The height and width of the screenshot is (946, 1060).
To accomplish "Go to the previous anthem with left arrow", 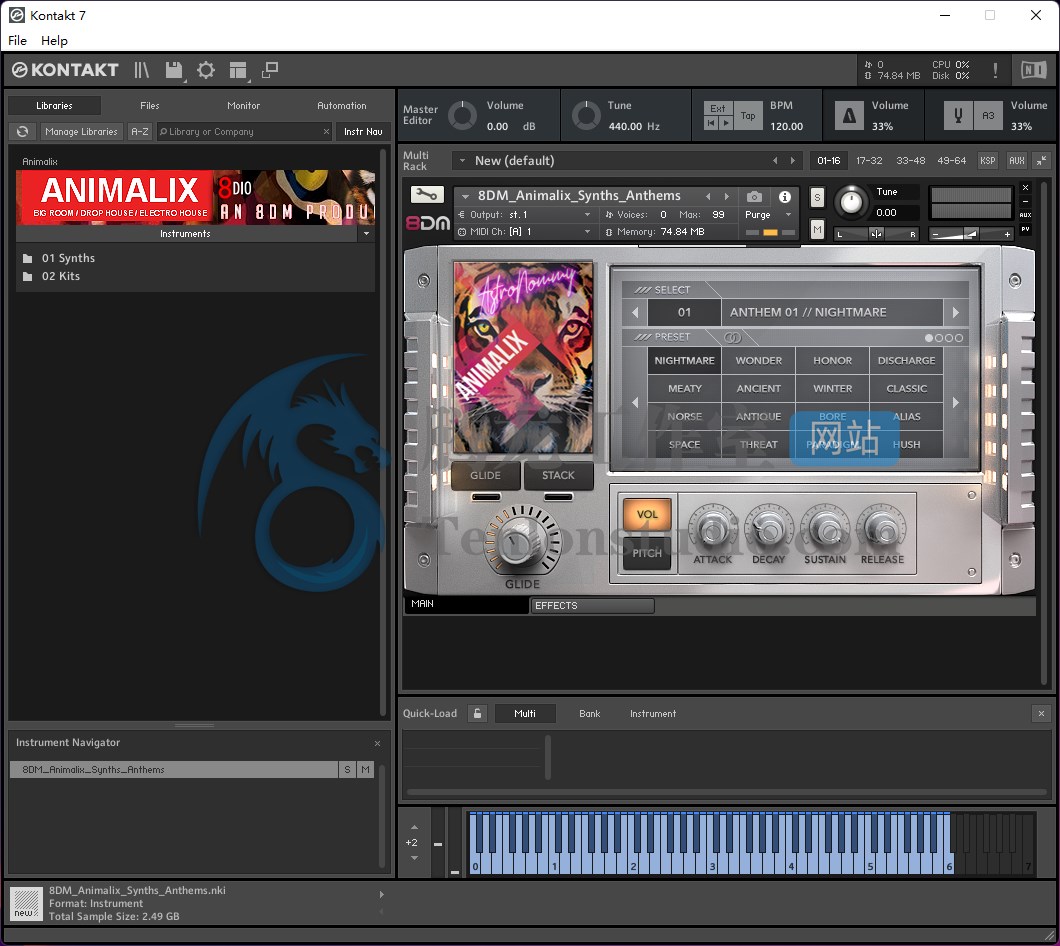I will (x=635, y=312).
